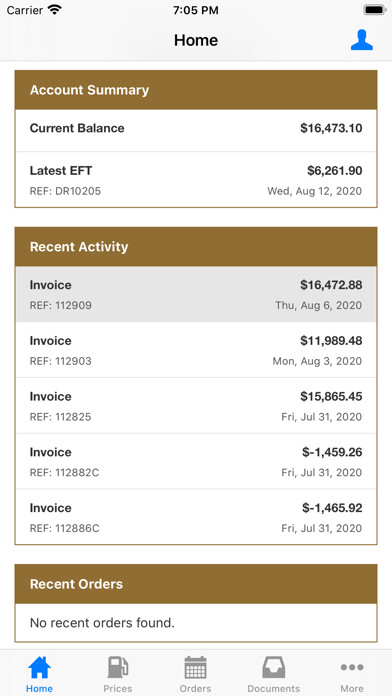
Task: Open the Documents inbox tray icon
Action: click(273, 667)
